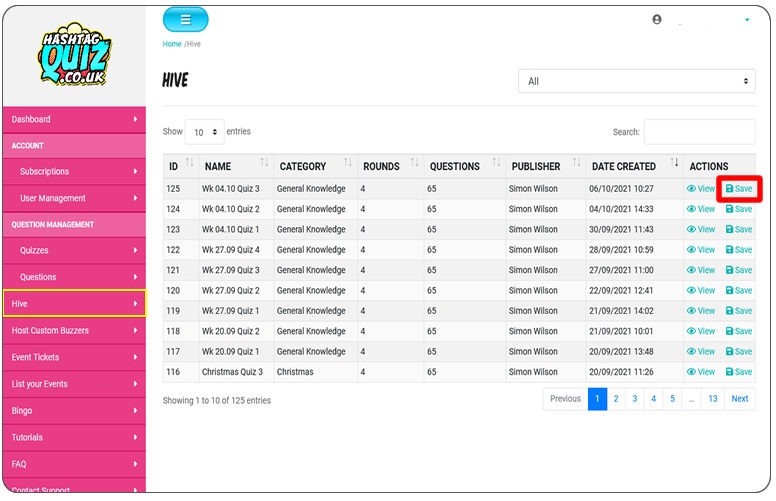
Task: Click Next pagination button
Action: pyautogui.click(x=740, y=399)
